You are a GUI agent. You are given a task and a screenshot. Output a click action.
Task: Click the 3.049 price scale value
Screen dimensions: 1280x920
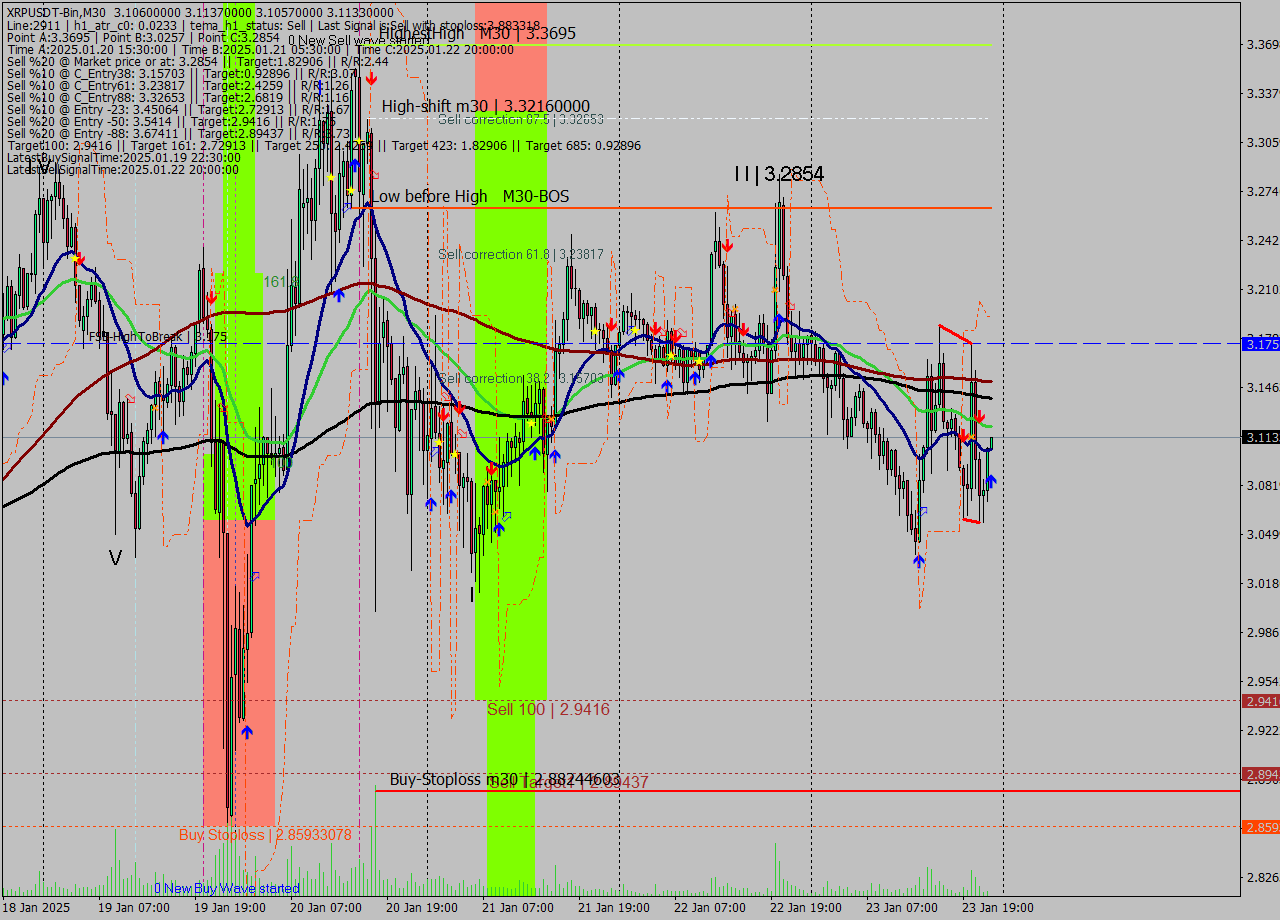click(1262, 534)
